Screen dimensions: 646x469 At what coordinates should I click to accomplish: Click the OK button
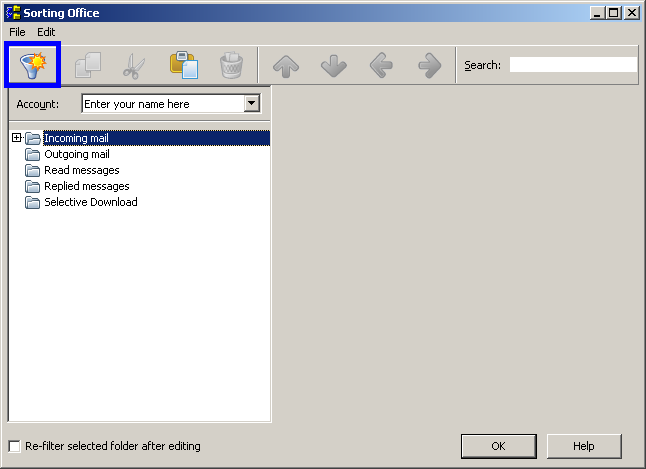click(x=498, y=446)
